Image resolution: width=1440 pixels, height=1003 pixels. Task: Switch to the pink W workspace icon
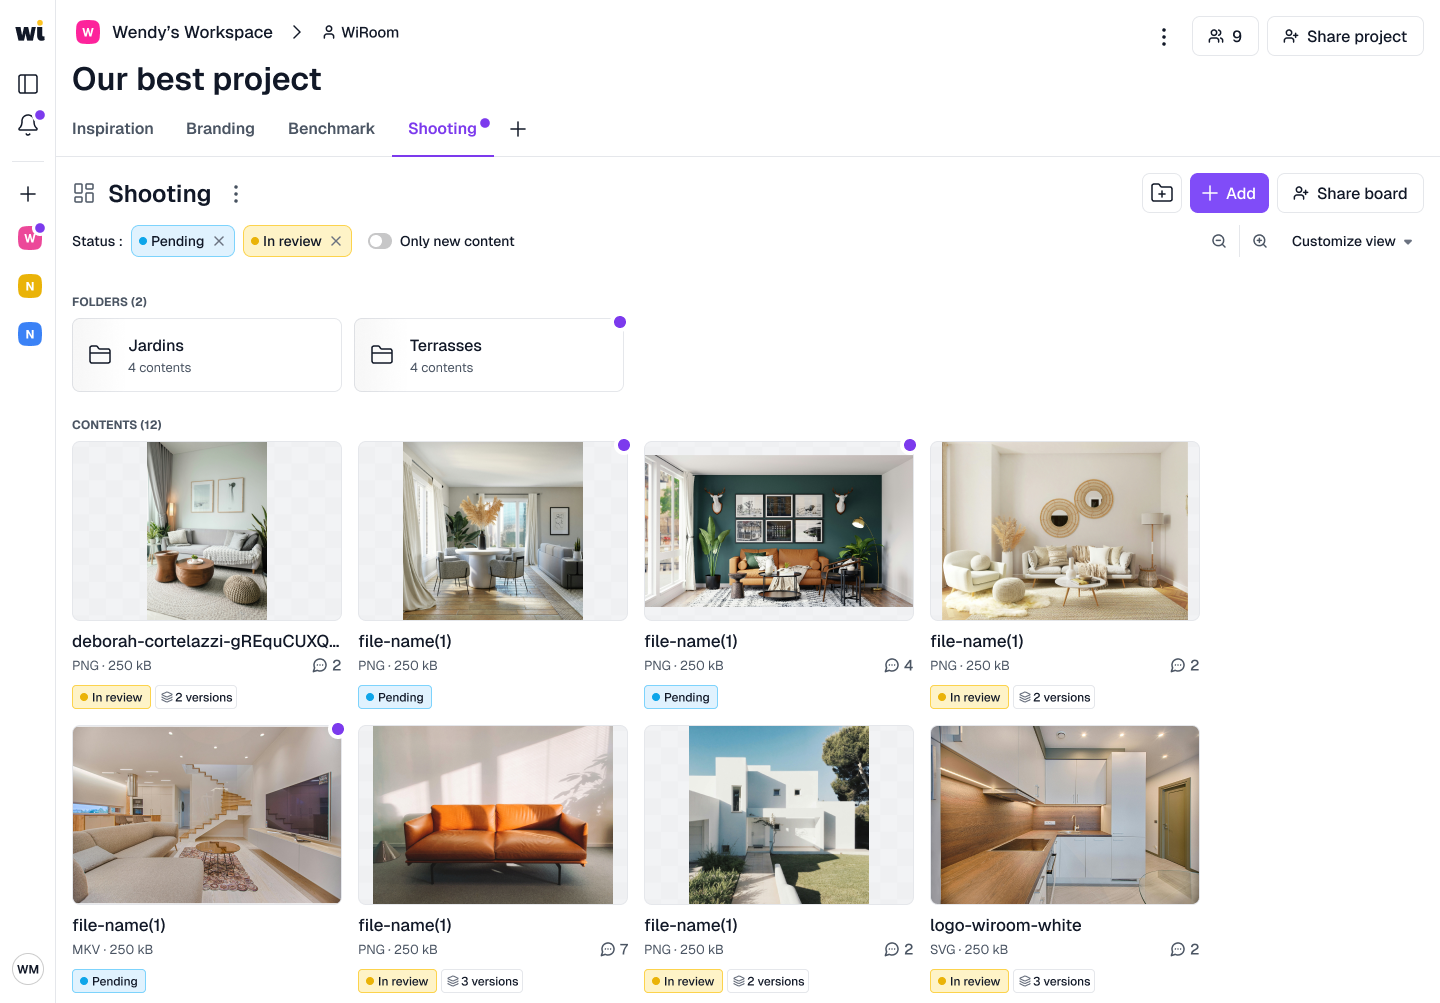pyautogui.click(x=30, y=238)
